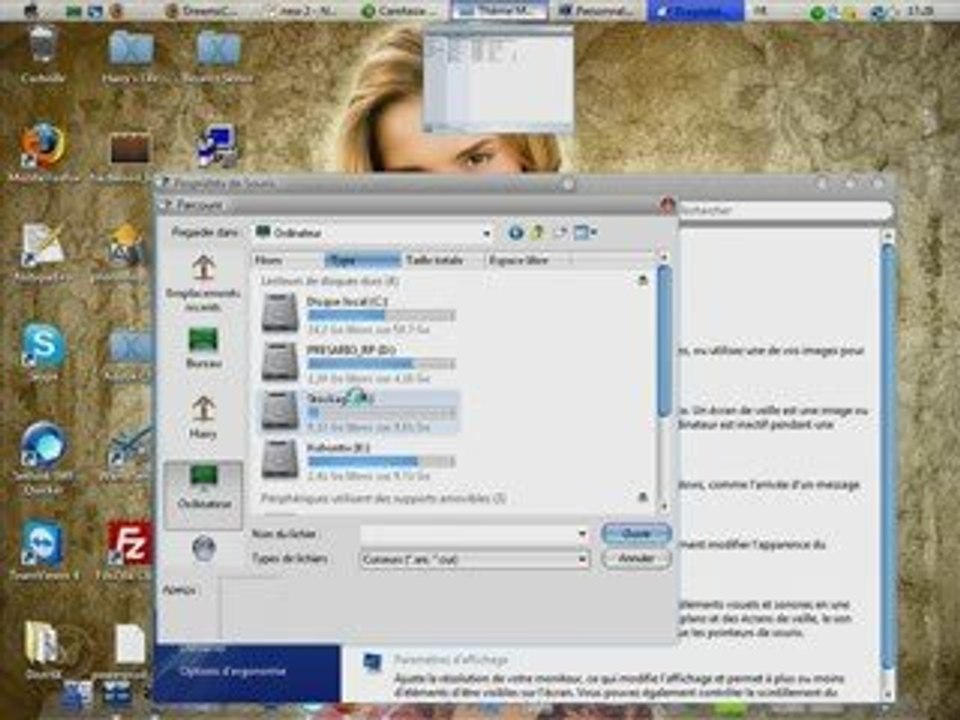960x720 pixels.
Task: Click the green tray icon in top bar
Action: tap(817, 12)
